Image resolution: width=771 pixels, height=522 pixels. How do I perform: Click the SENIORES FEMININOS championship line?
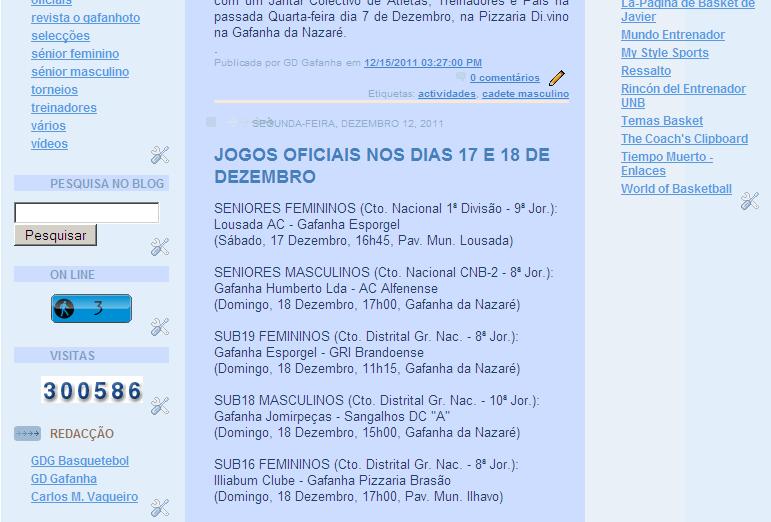click(386, 208)
